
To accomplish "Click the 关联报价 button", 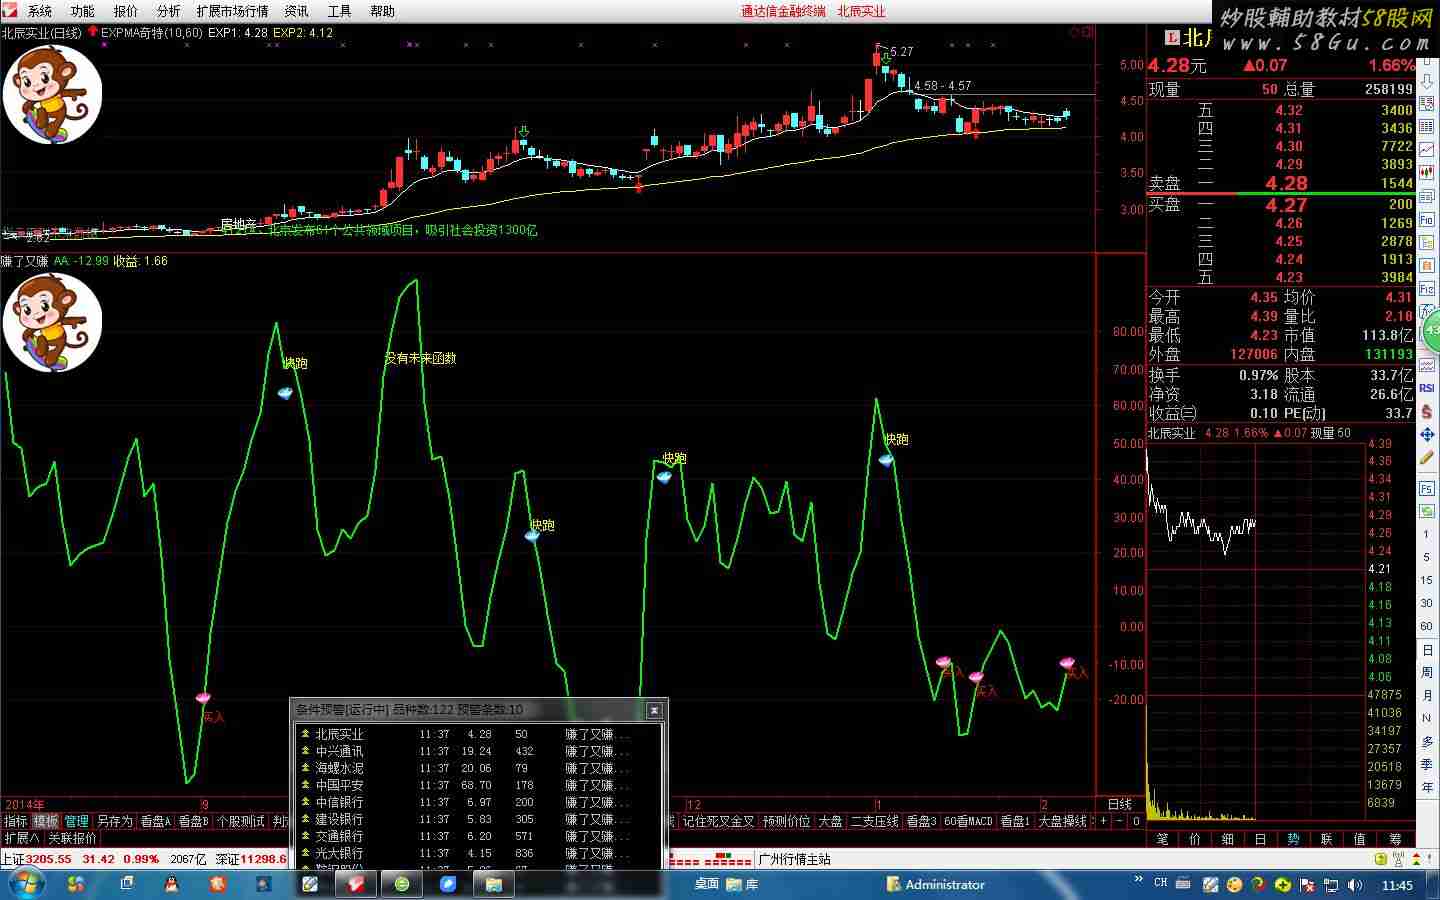I will coord(73,838).
